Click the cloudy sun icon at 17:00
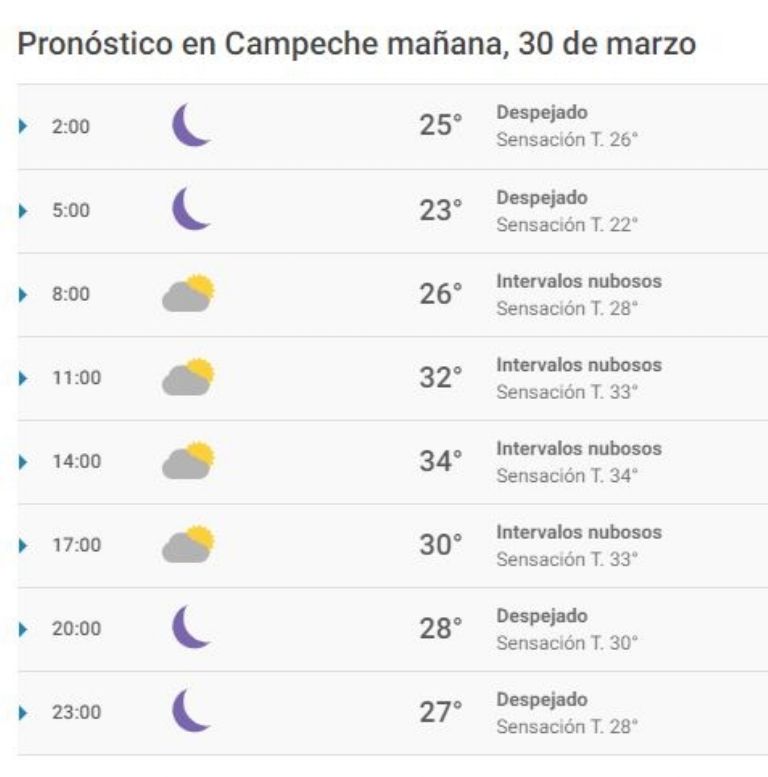768x777 pixels. coord(189,544)
